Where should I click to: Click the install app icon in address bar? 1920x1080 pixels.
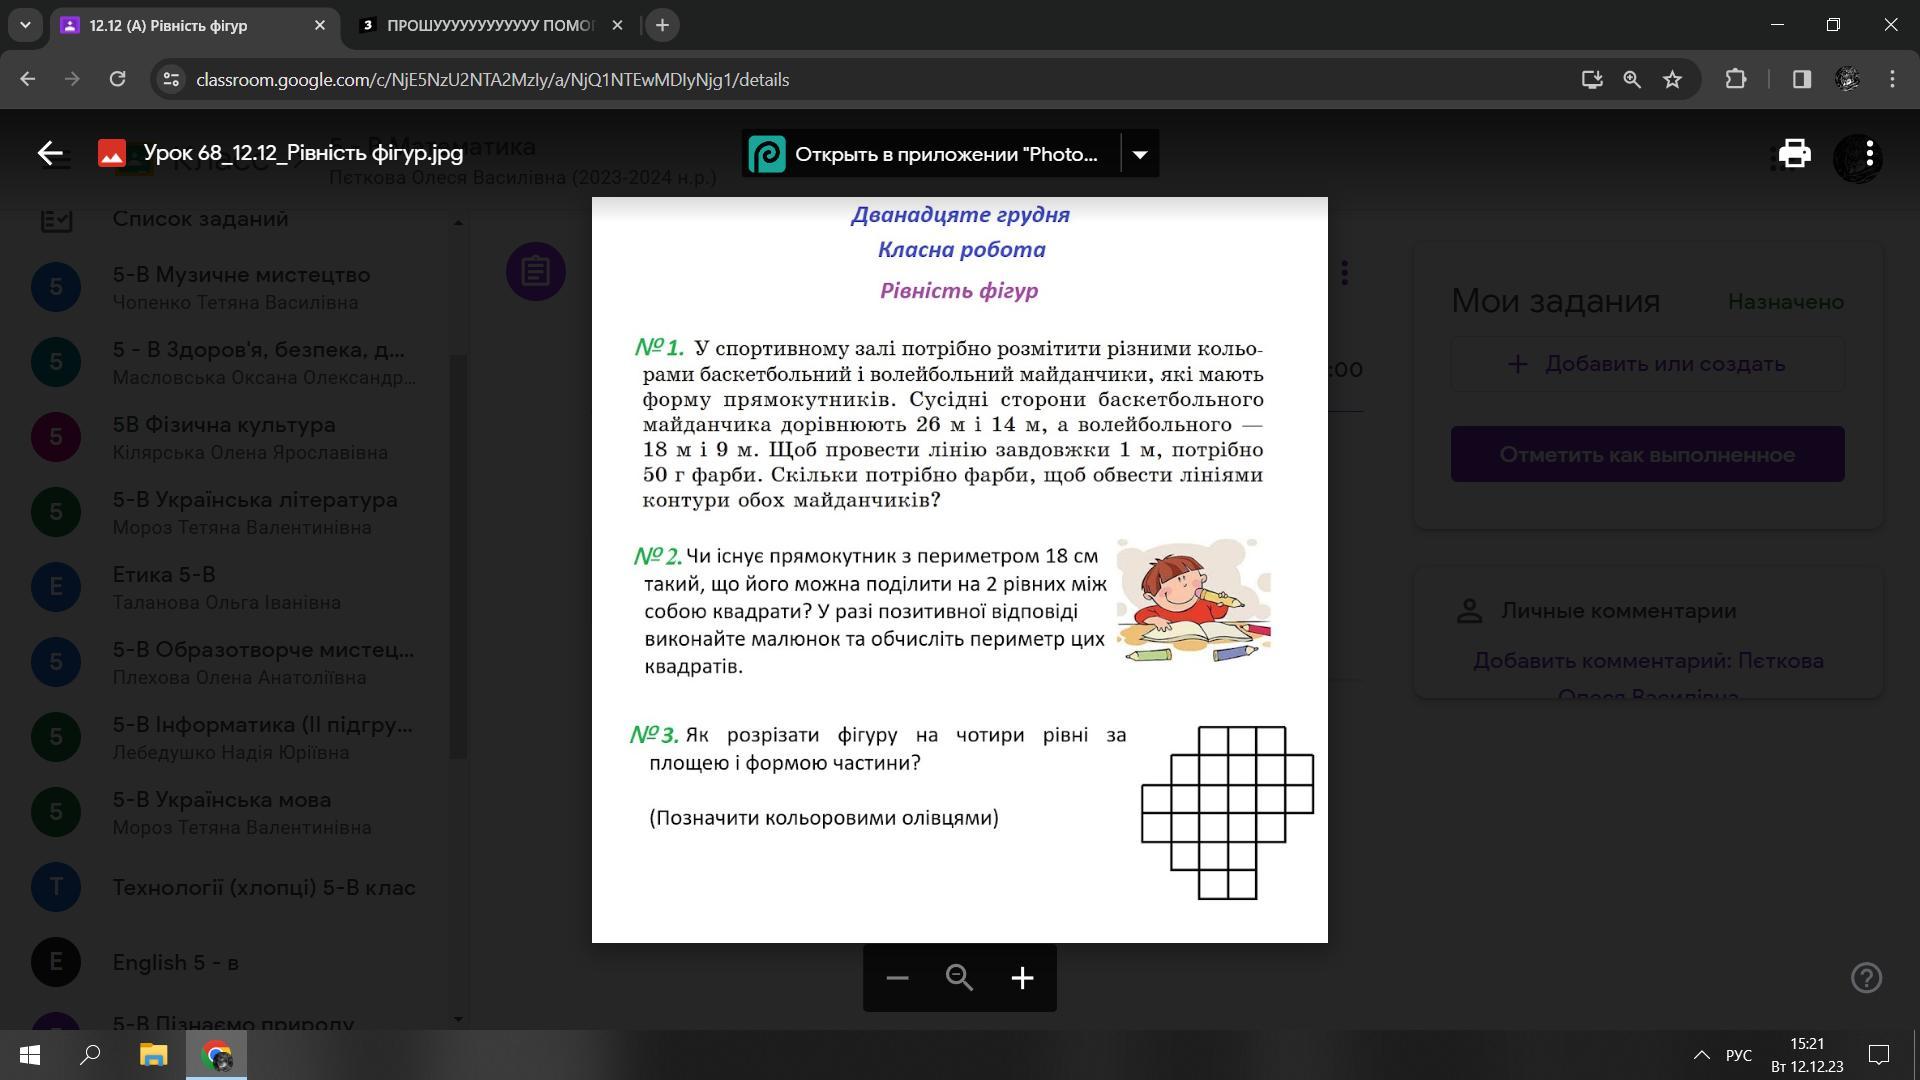click(1591, 80)
